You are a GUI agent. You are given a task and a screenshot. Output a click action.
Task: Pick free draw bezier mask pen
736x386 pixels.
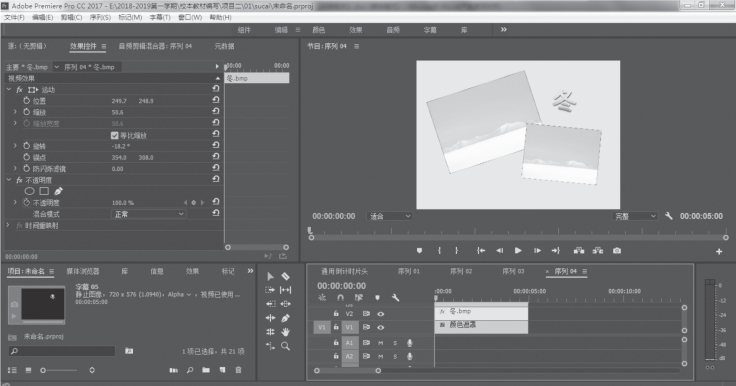[x=58, y=191]
